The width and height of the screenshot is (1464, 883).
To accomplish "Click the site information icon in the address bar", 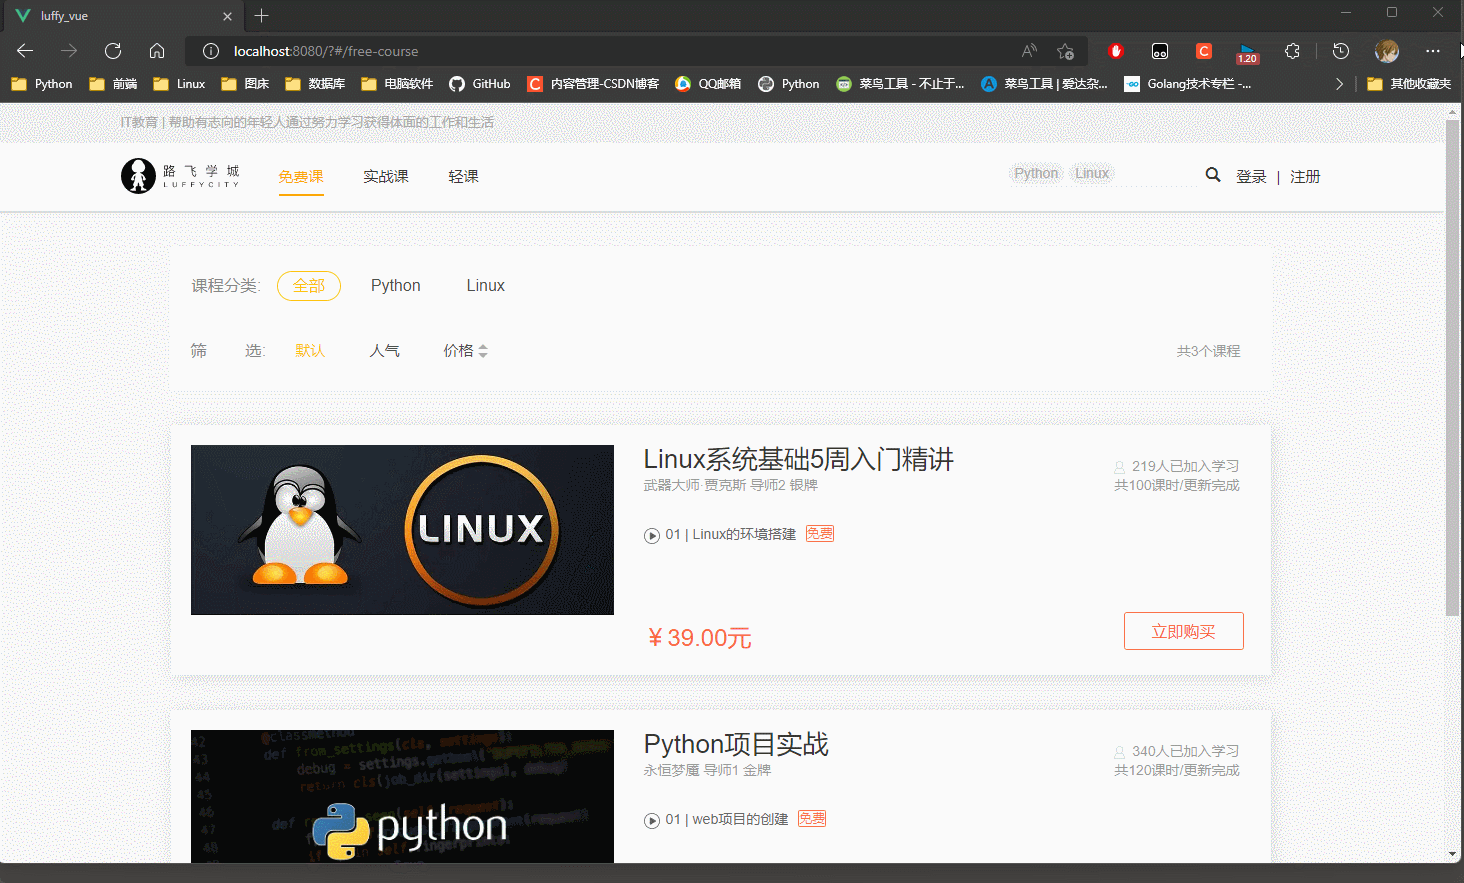I will pos(211,51).
